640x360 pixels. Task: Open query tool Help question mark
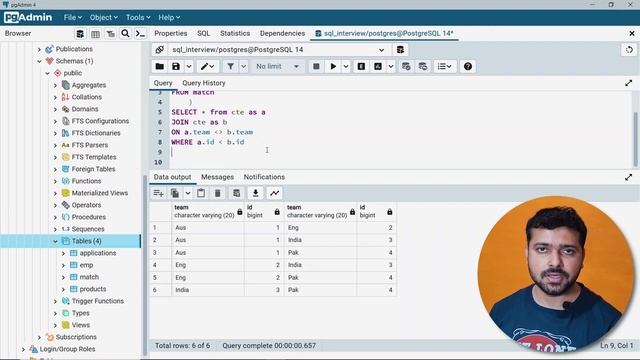tap(468, 66)
